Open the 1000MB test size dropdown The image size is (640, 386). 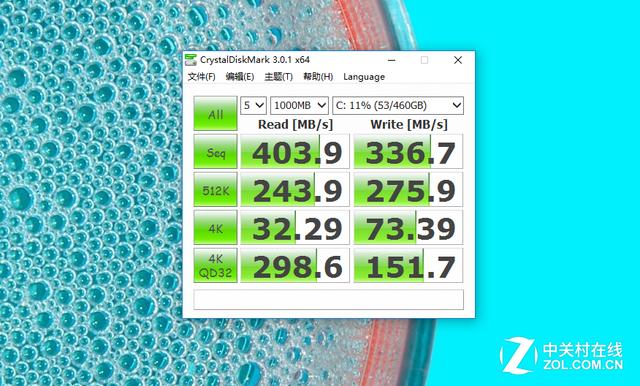point(299,105)
